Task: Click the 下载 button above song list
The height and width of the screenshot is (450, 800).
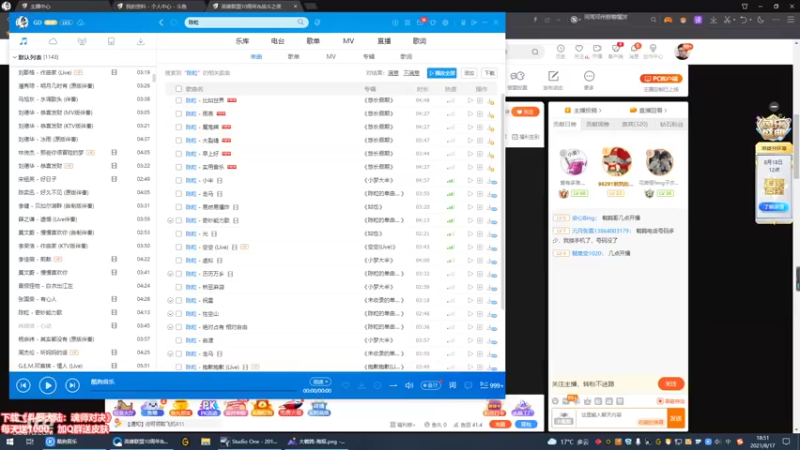Action: pos(490,73)
